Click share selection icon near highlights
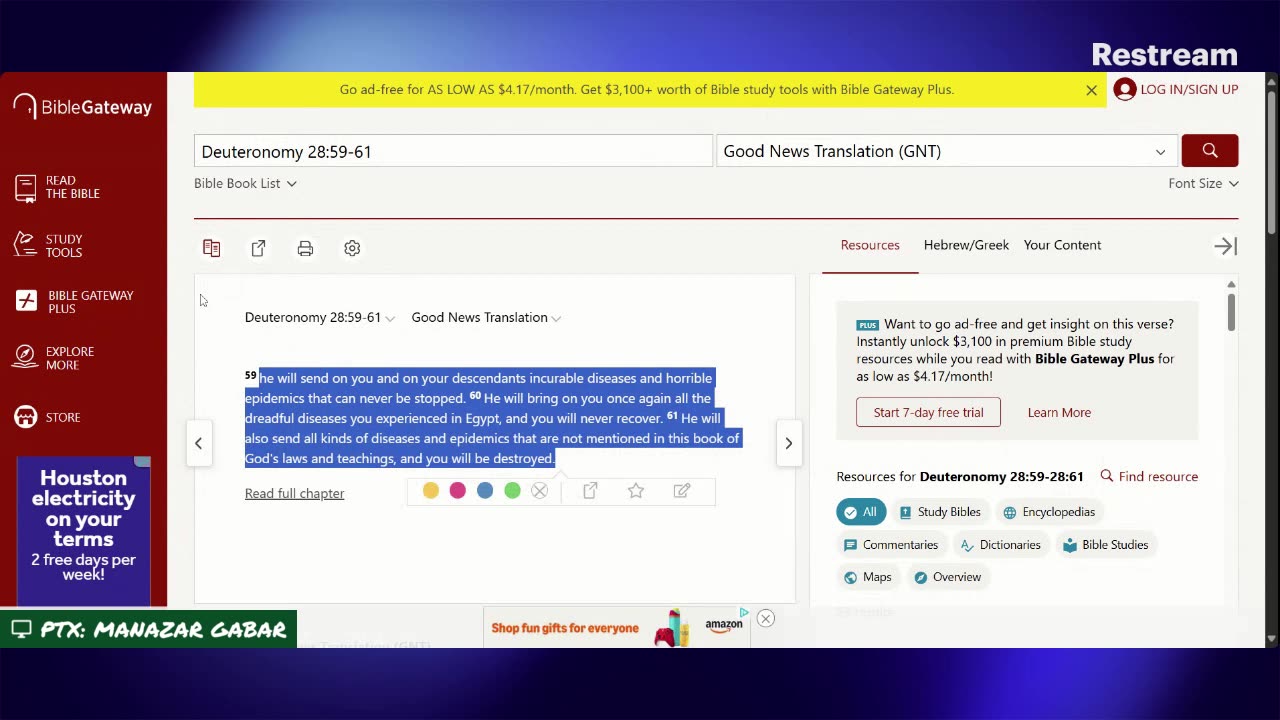 pyautogui.click(x=590, y=491)
